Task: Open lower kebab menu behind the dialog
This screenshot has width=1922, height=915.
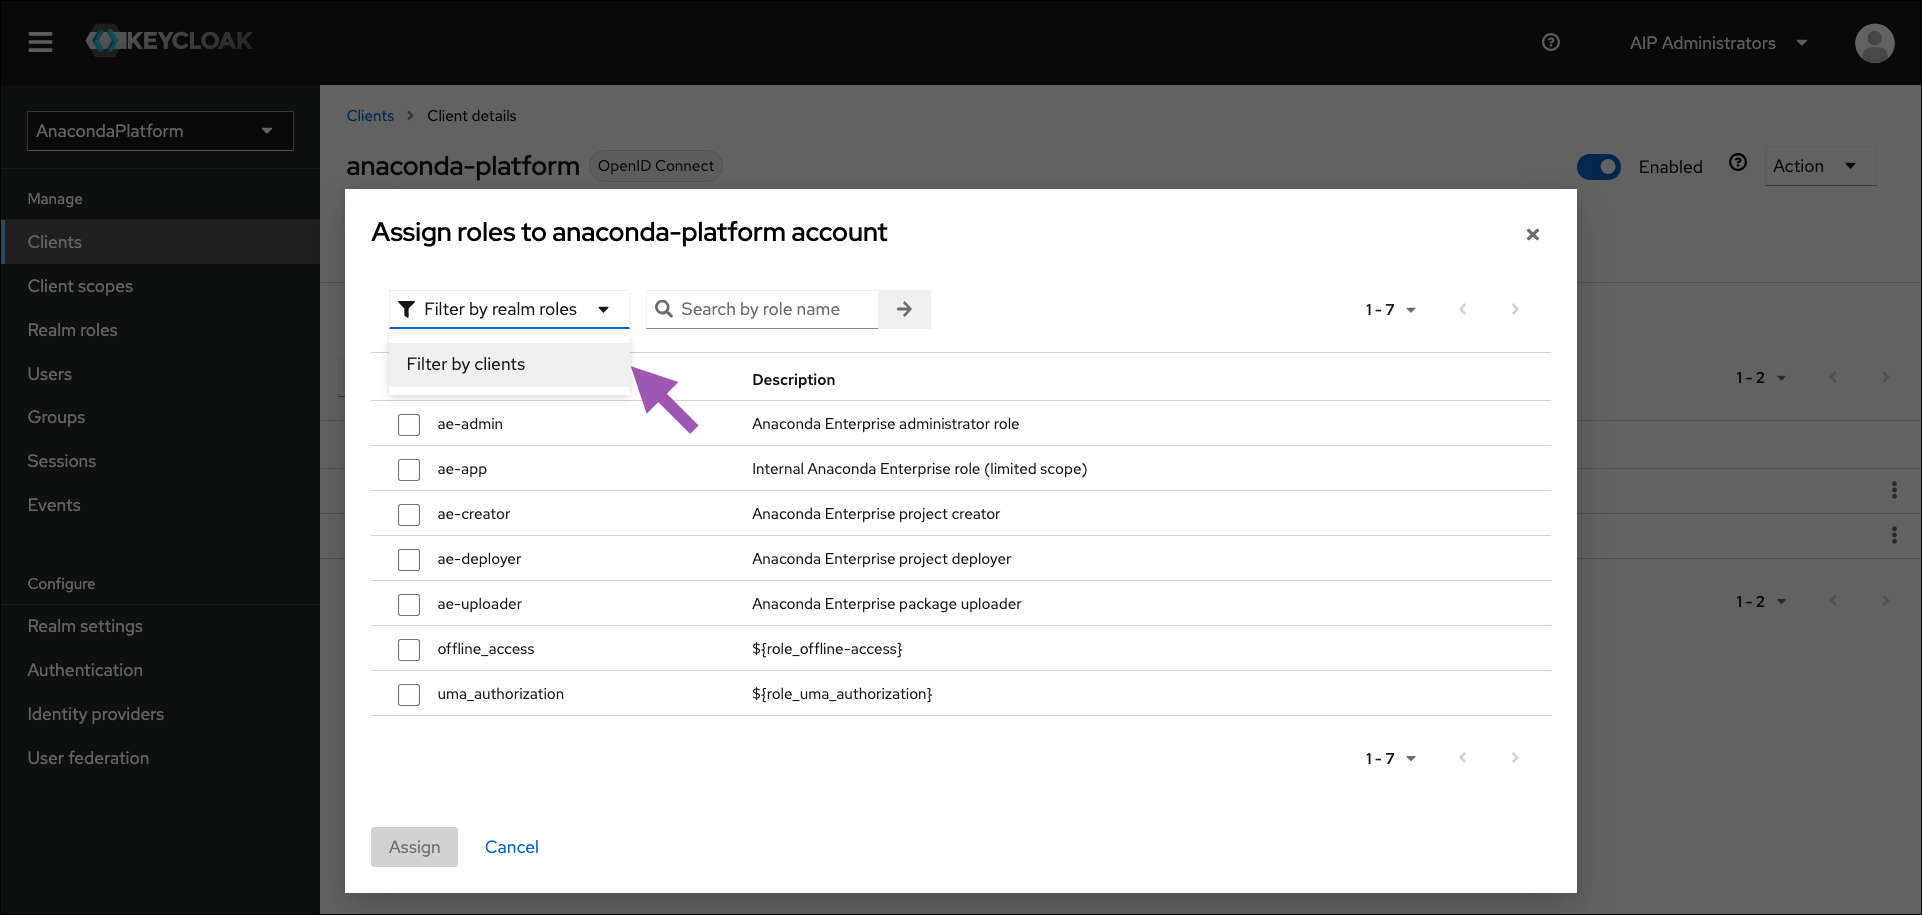Action: (1894, 535)
